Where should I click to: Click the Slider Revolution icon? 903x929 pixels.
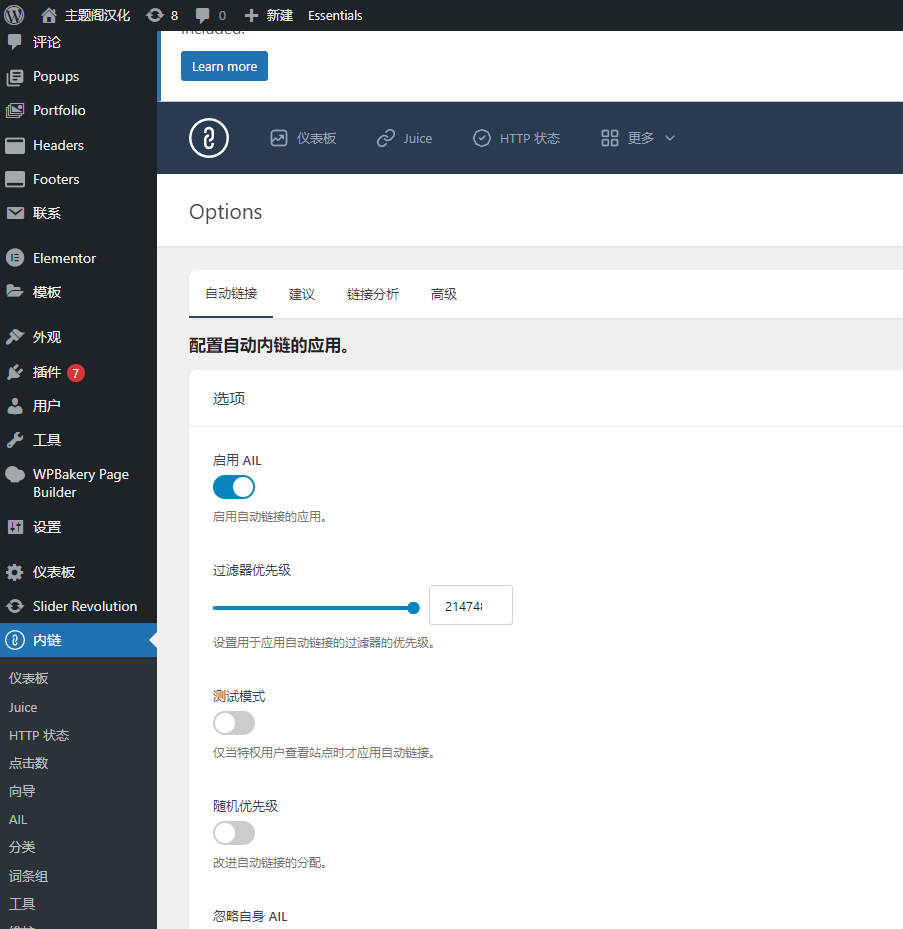(x=15, y=606)
